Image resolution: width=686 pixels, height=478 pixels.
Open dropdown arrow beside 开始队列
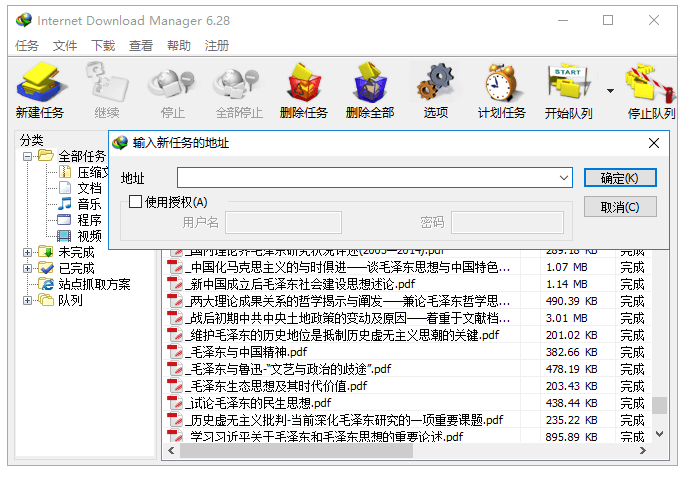610,91
